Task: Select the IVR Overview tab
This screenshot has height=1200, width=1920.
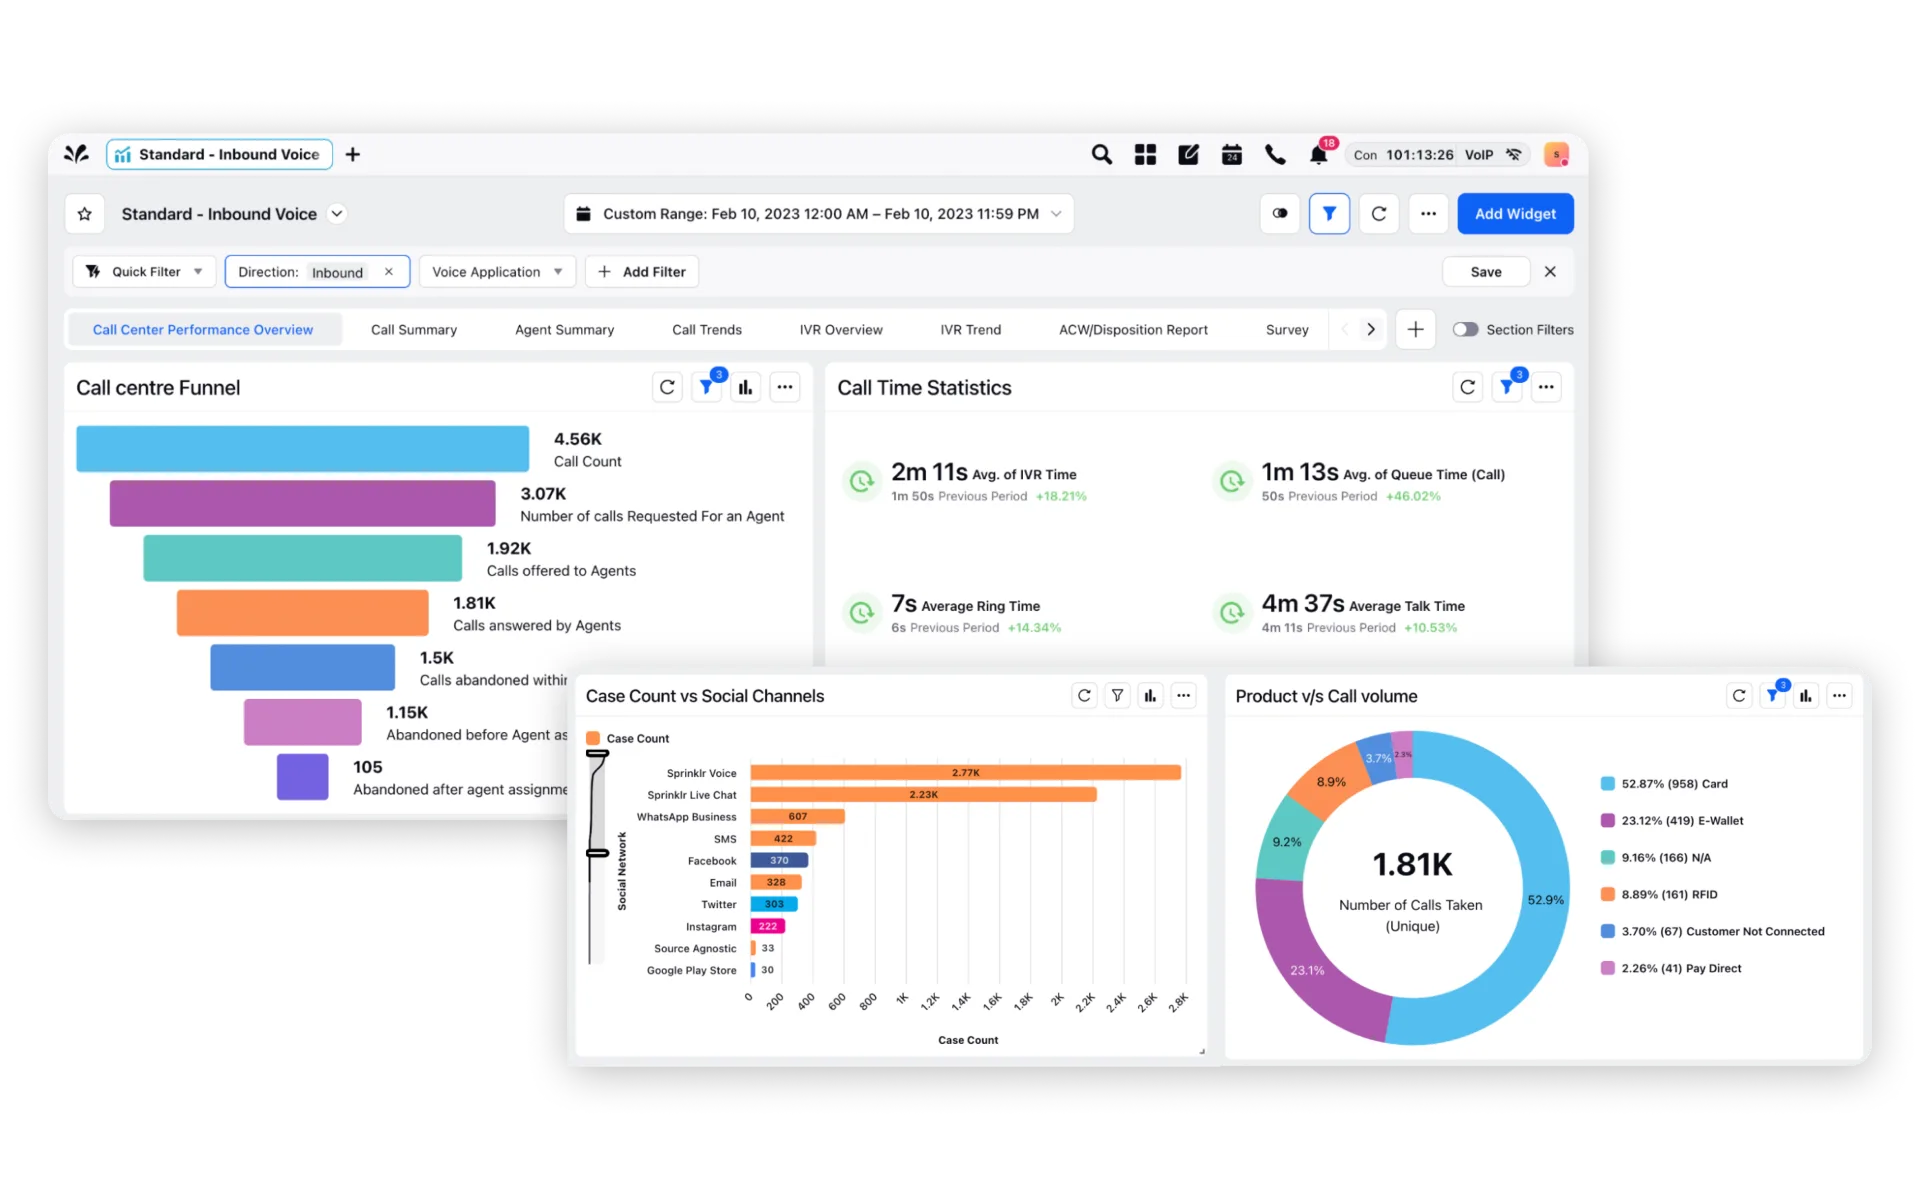Action: tap(840, 329)
